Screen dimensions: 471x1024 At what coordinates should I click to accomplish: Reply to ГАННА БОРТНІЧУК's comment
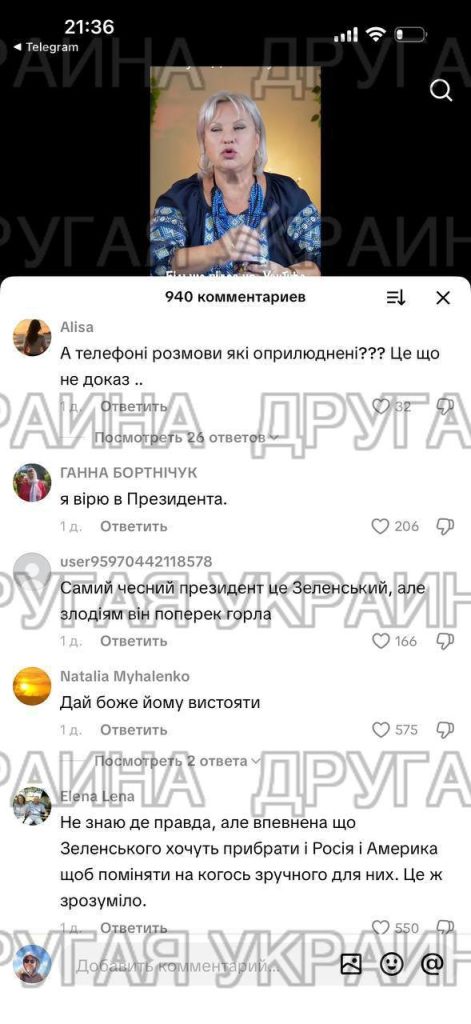[x=133, y=526]
